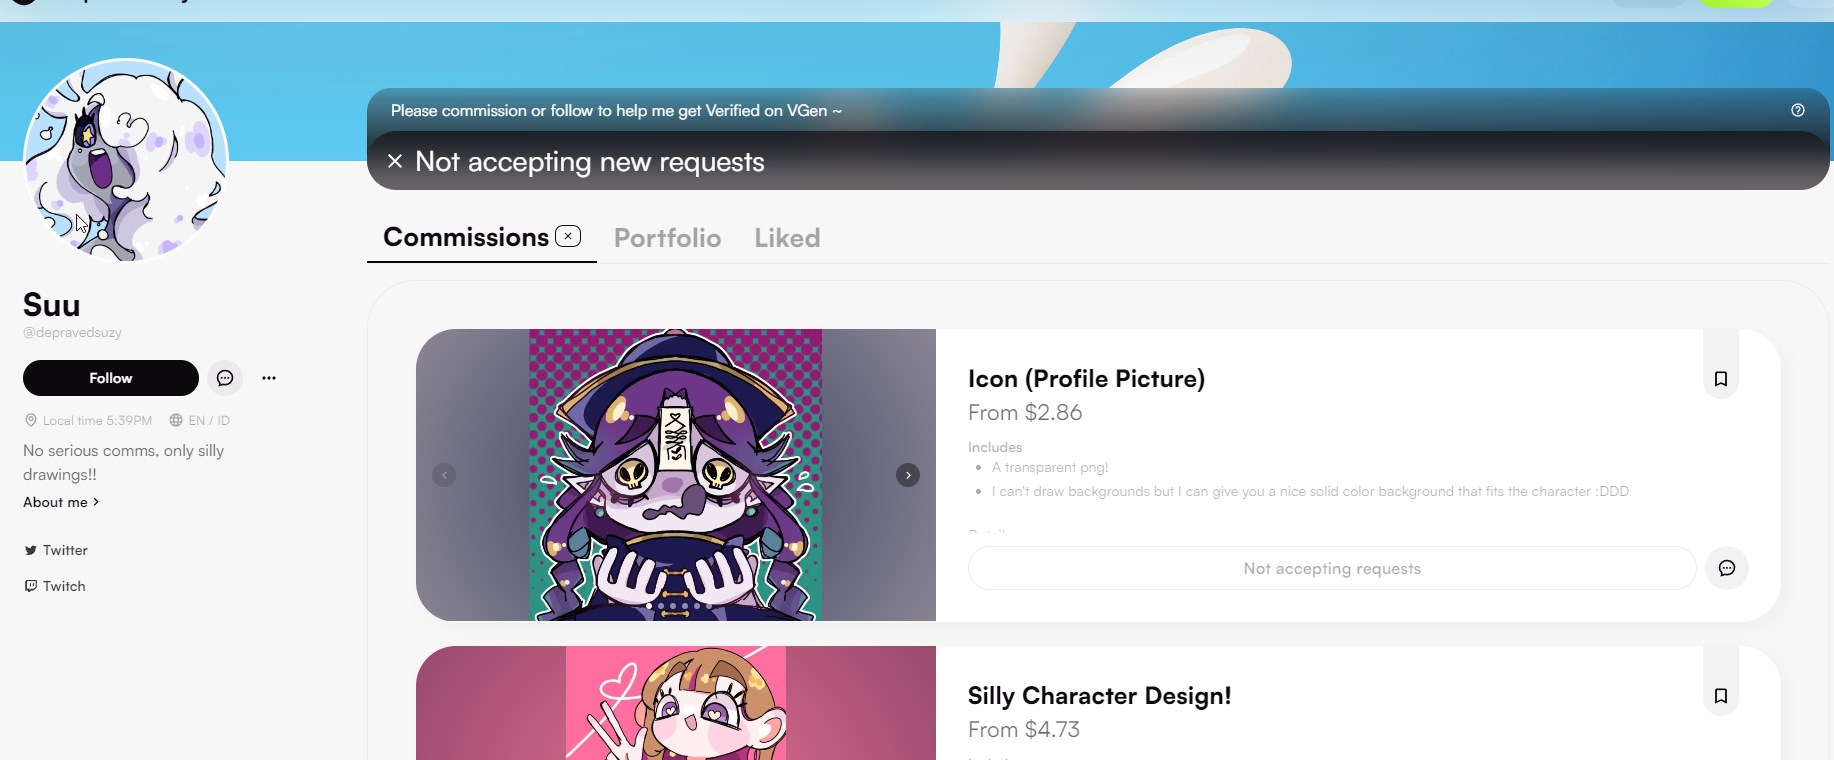
Task: Click the From $2.86 price text
Action: coord(1025,413)
